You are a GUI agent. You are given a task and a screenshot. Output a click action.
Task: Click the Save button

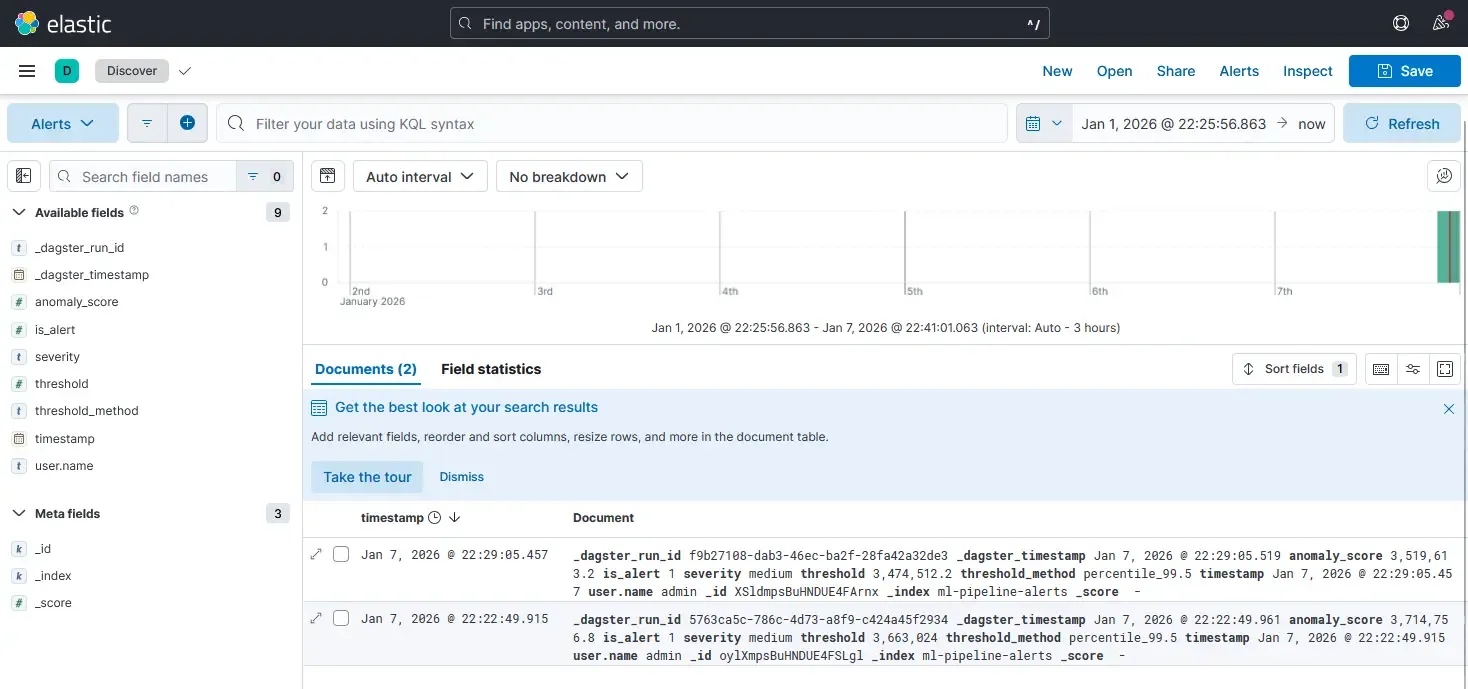pos(1404,71)
